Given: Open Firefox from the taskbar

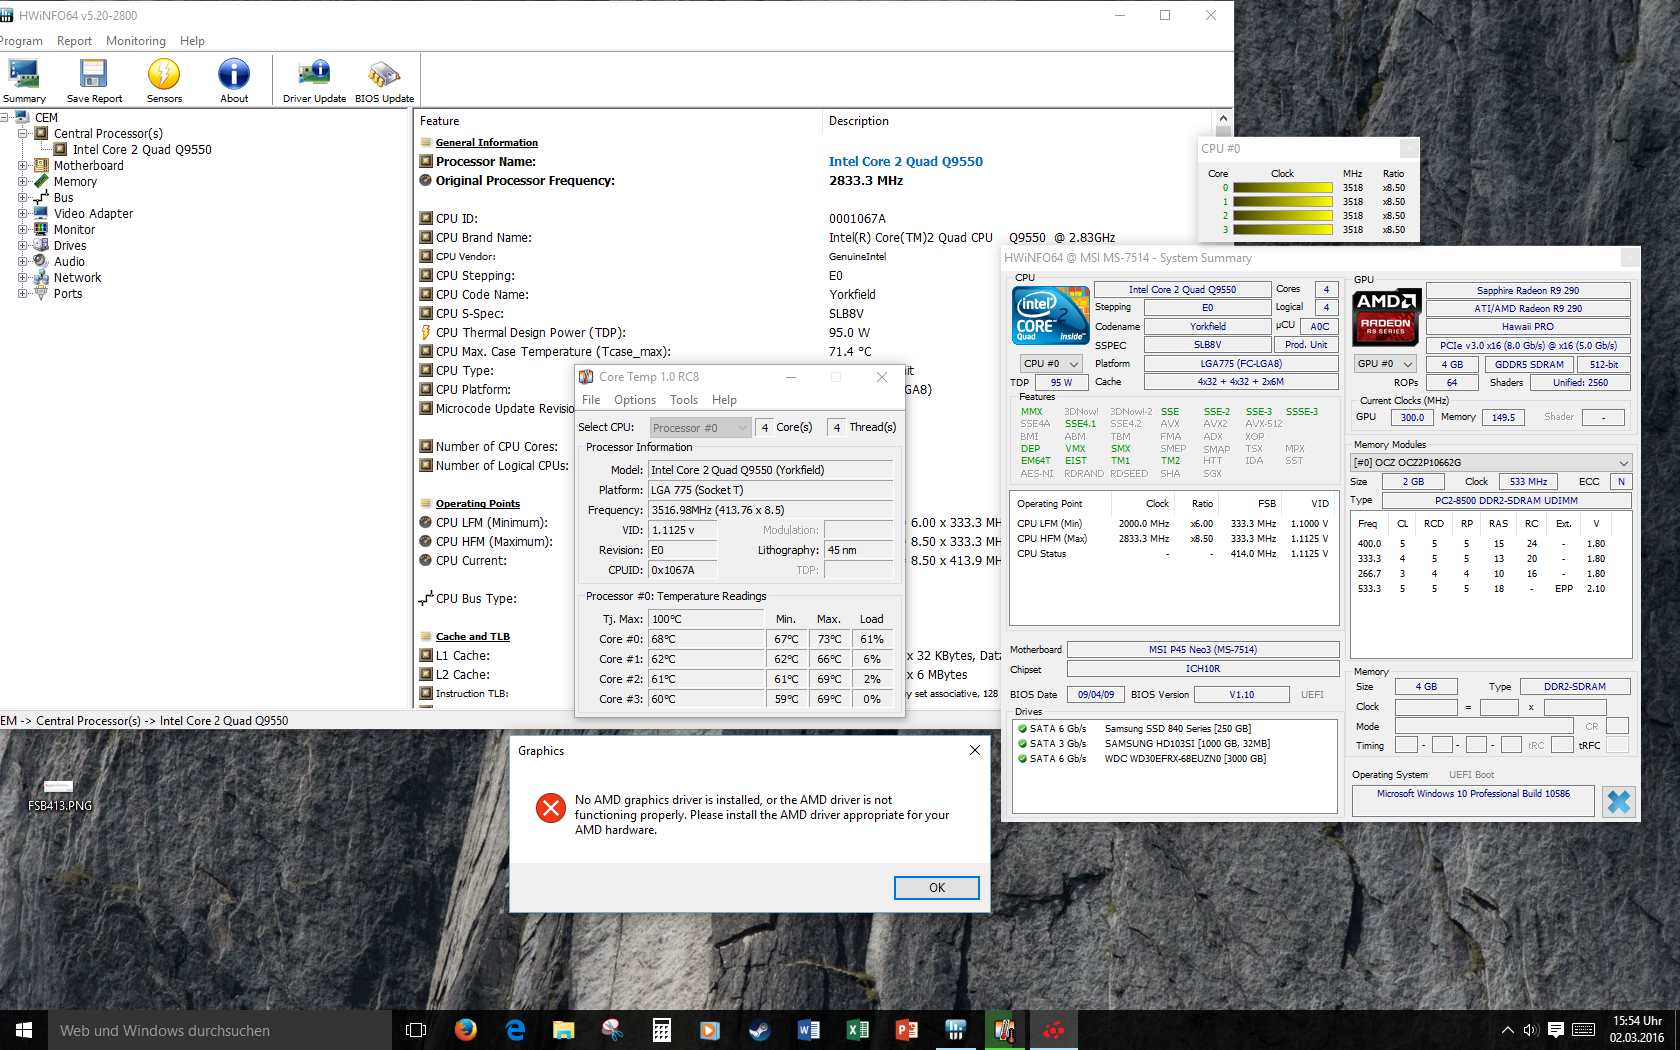Looking at the screenshot, I should click(x=466, y=1030).
